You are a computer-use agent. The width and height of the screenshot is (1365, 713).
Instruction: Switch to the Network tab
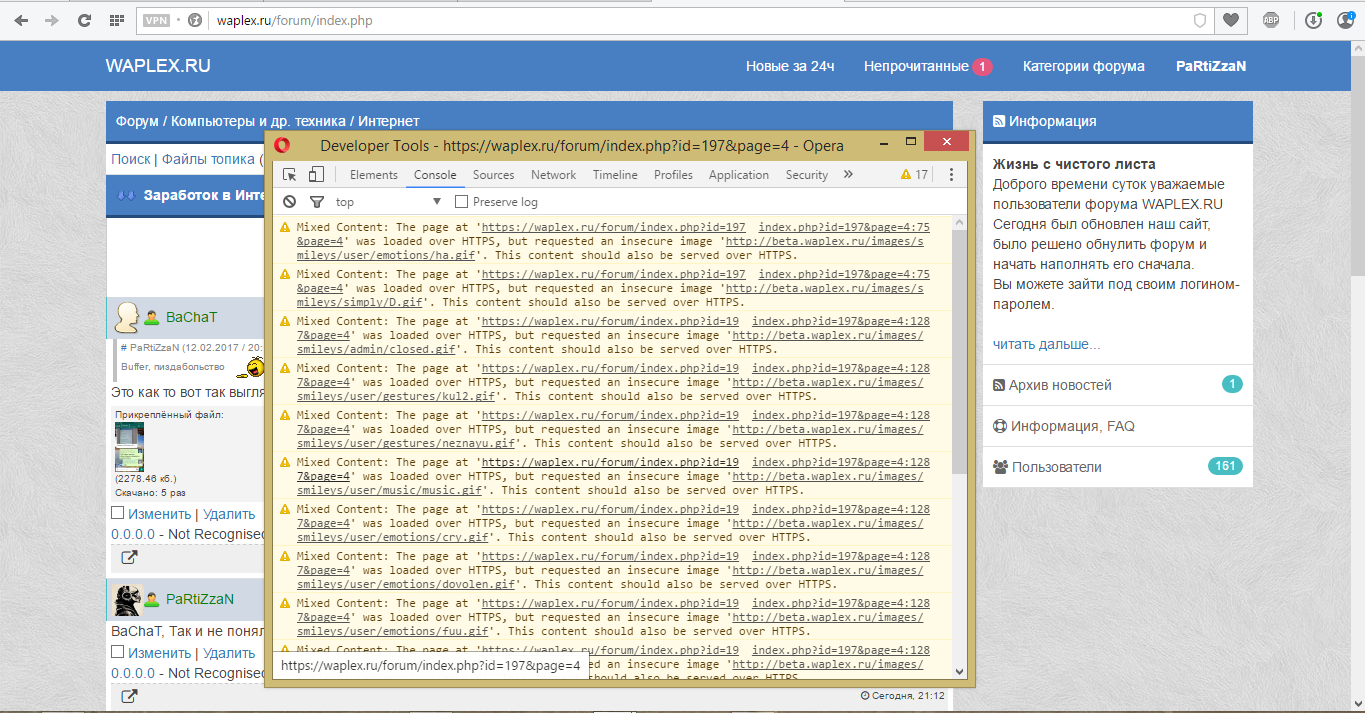coord(553,175)
